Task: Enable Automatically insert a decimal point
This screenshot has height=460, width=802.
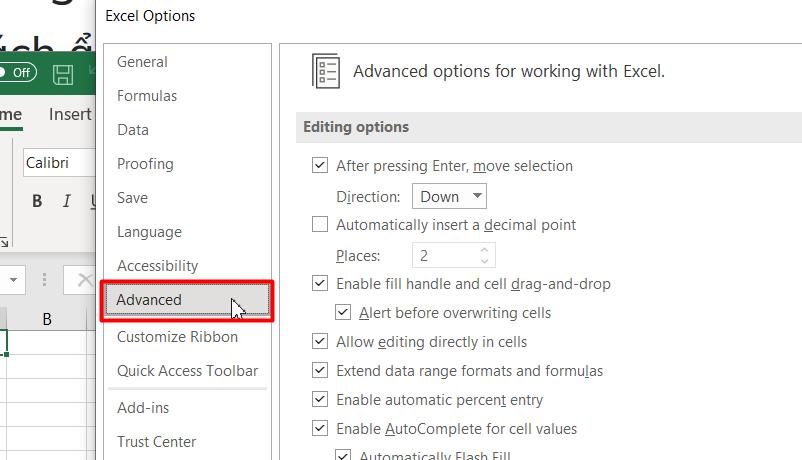Action: click(320, 225)
